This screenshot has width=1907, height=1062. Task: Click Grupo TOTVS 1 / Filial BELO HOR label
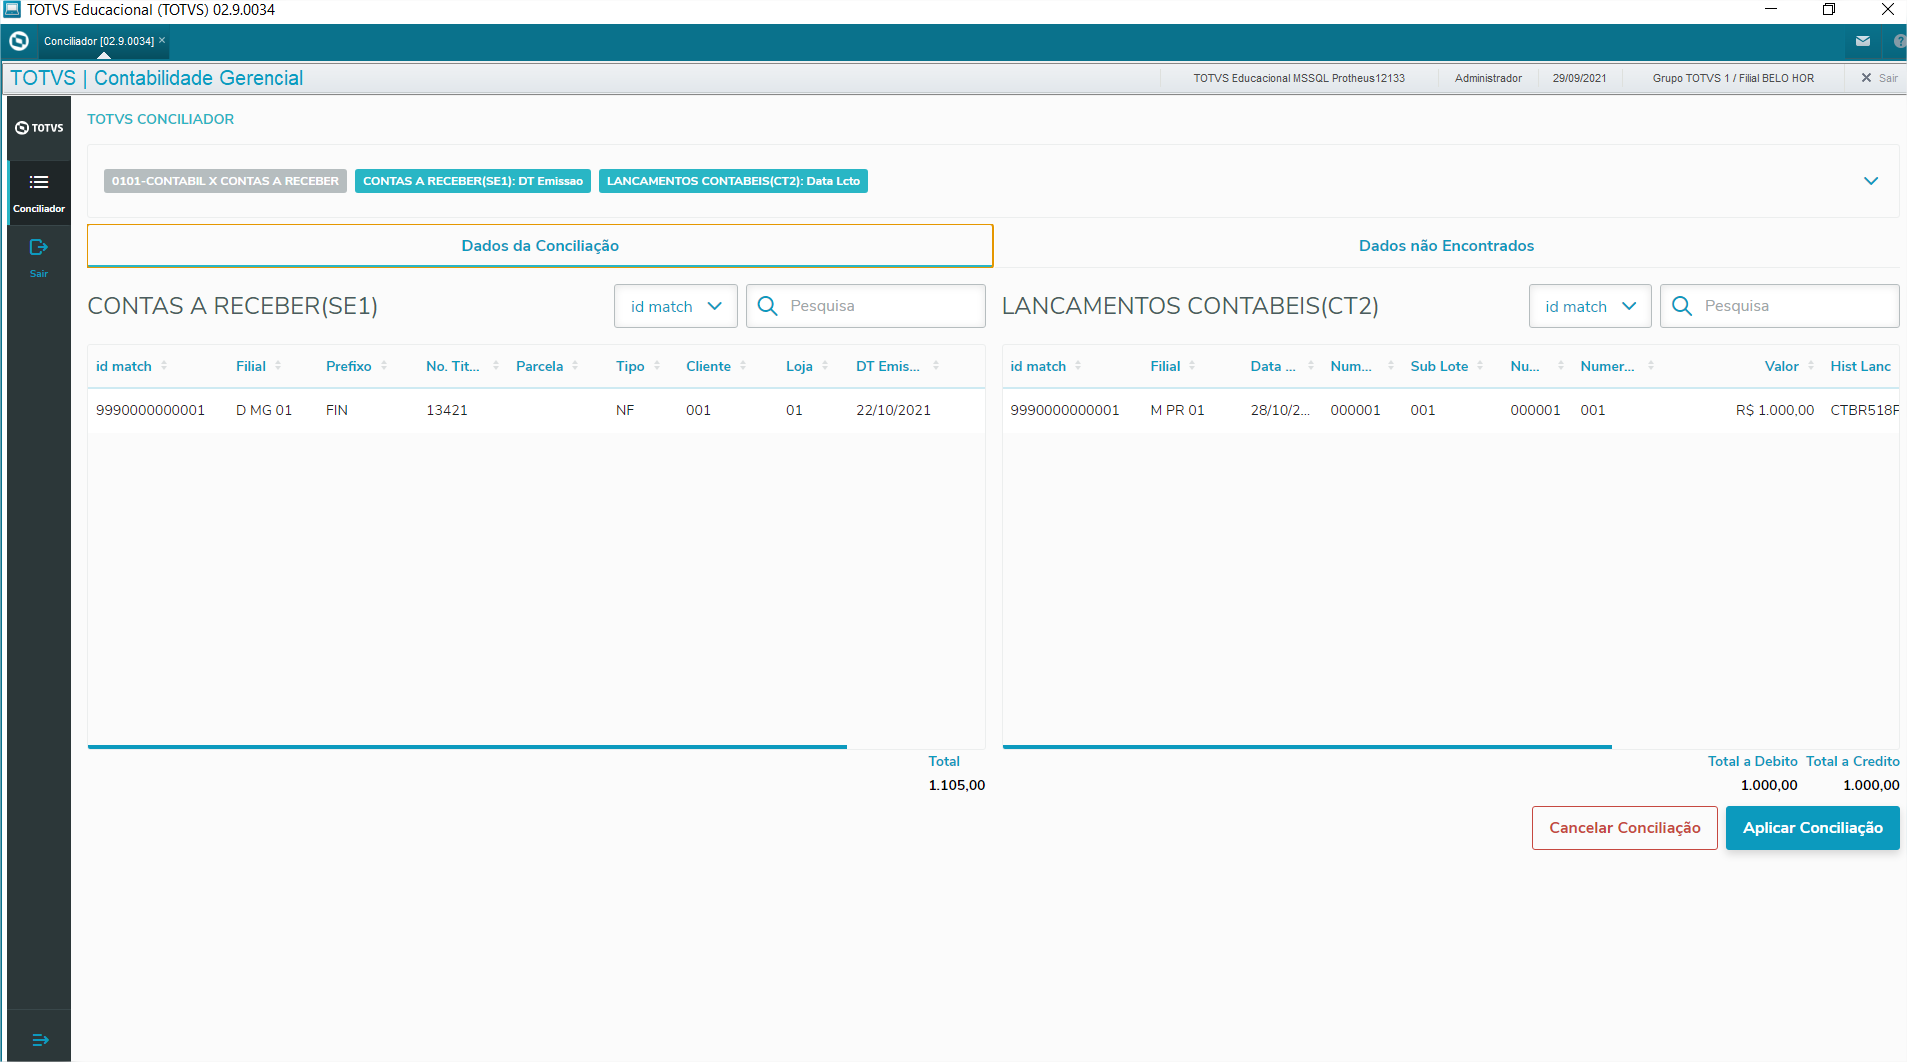point(1733,78)
